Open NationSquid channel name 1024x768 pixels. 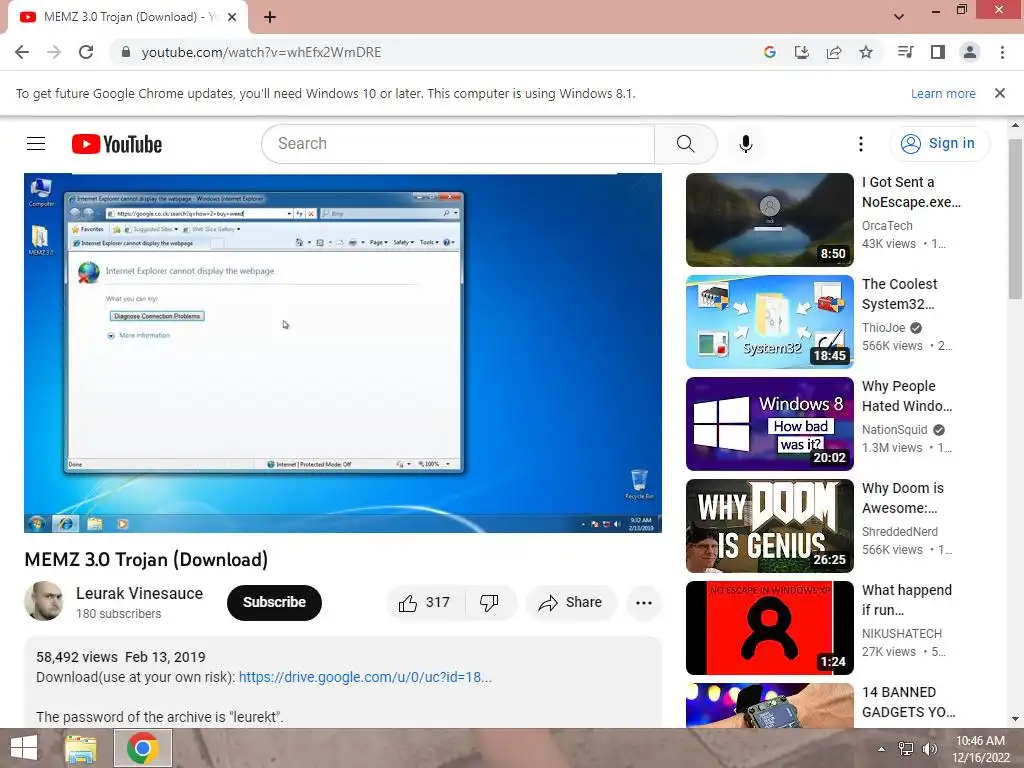(895, 430)
